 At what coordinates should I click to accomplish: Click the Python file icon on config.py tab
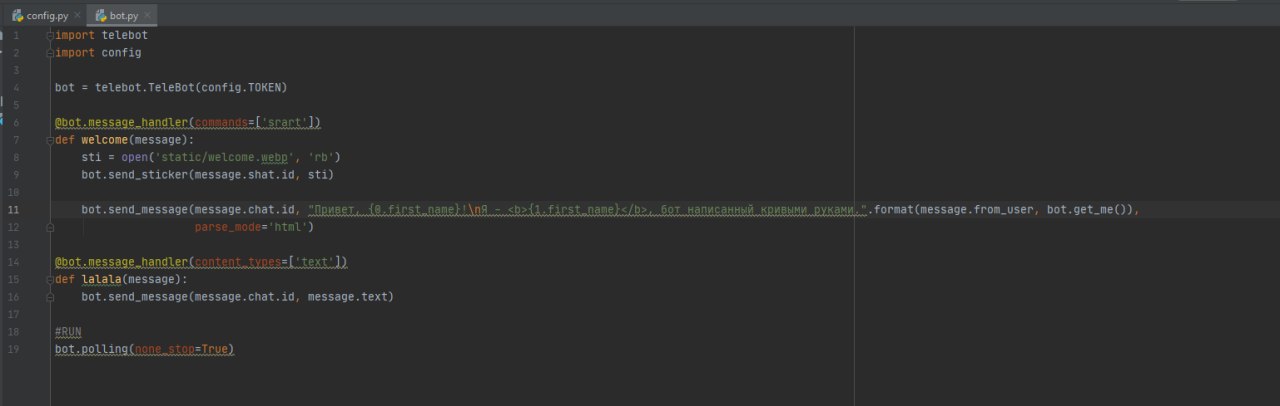click(x=18, y=16)
